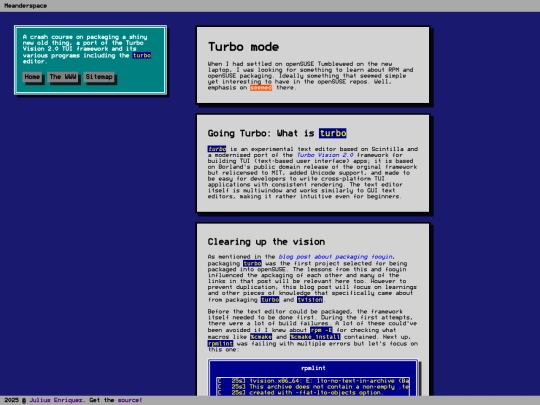Open the source link in footer

pos(128,400)
